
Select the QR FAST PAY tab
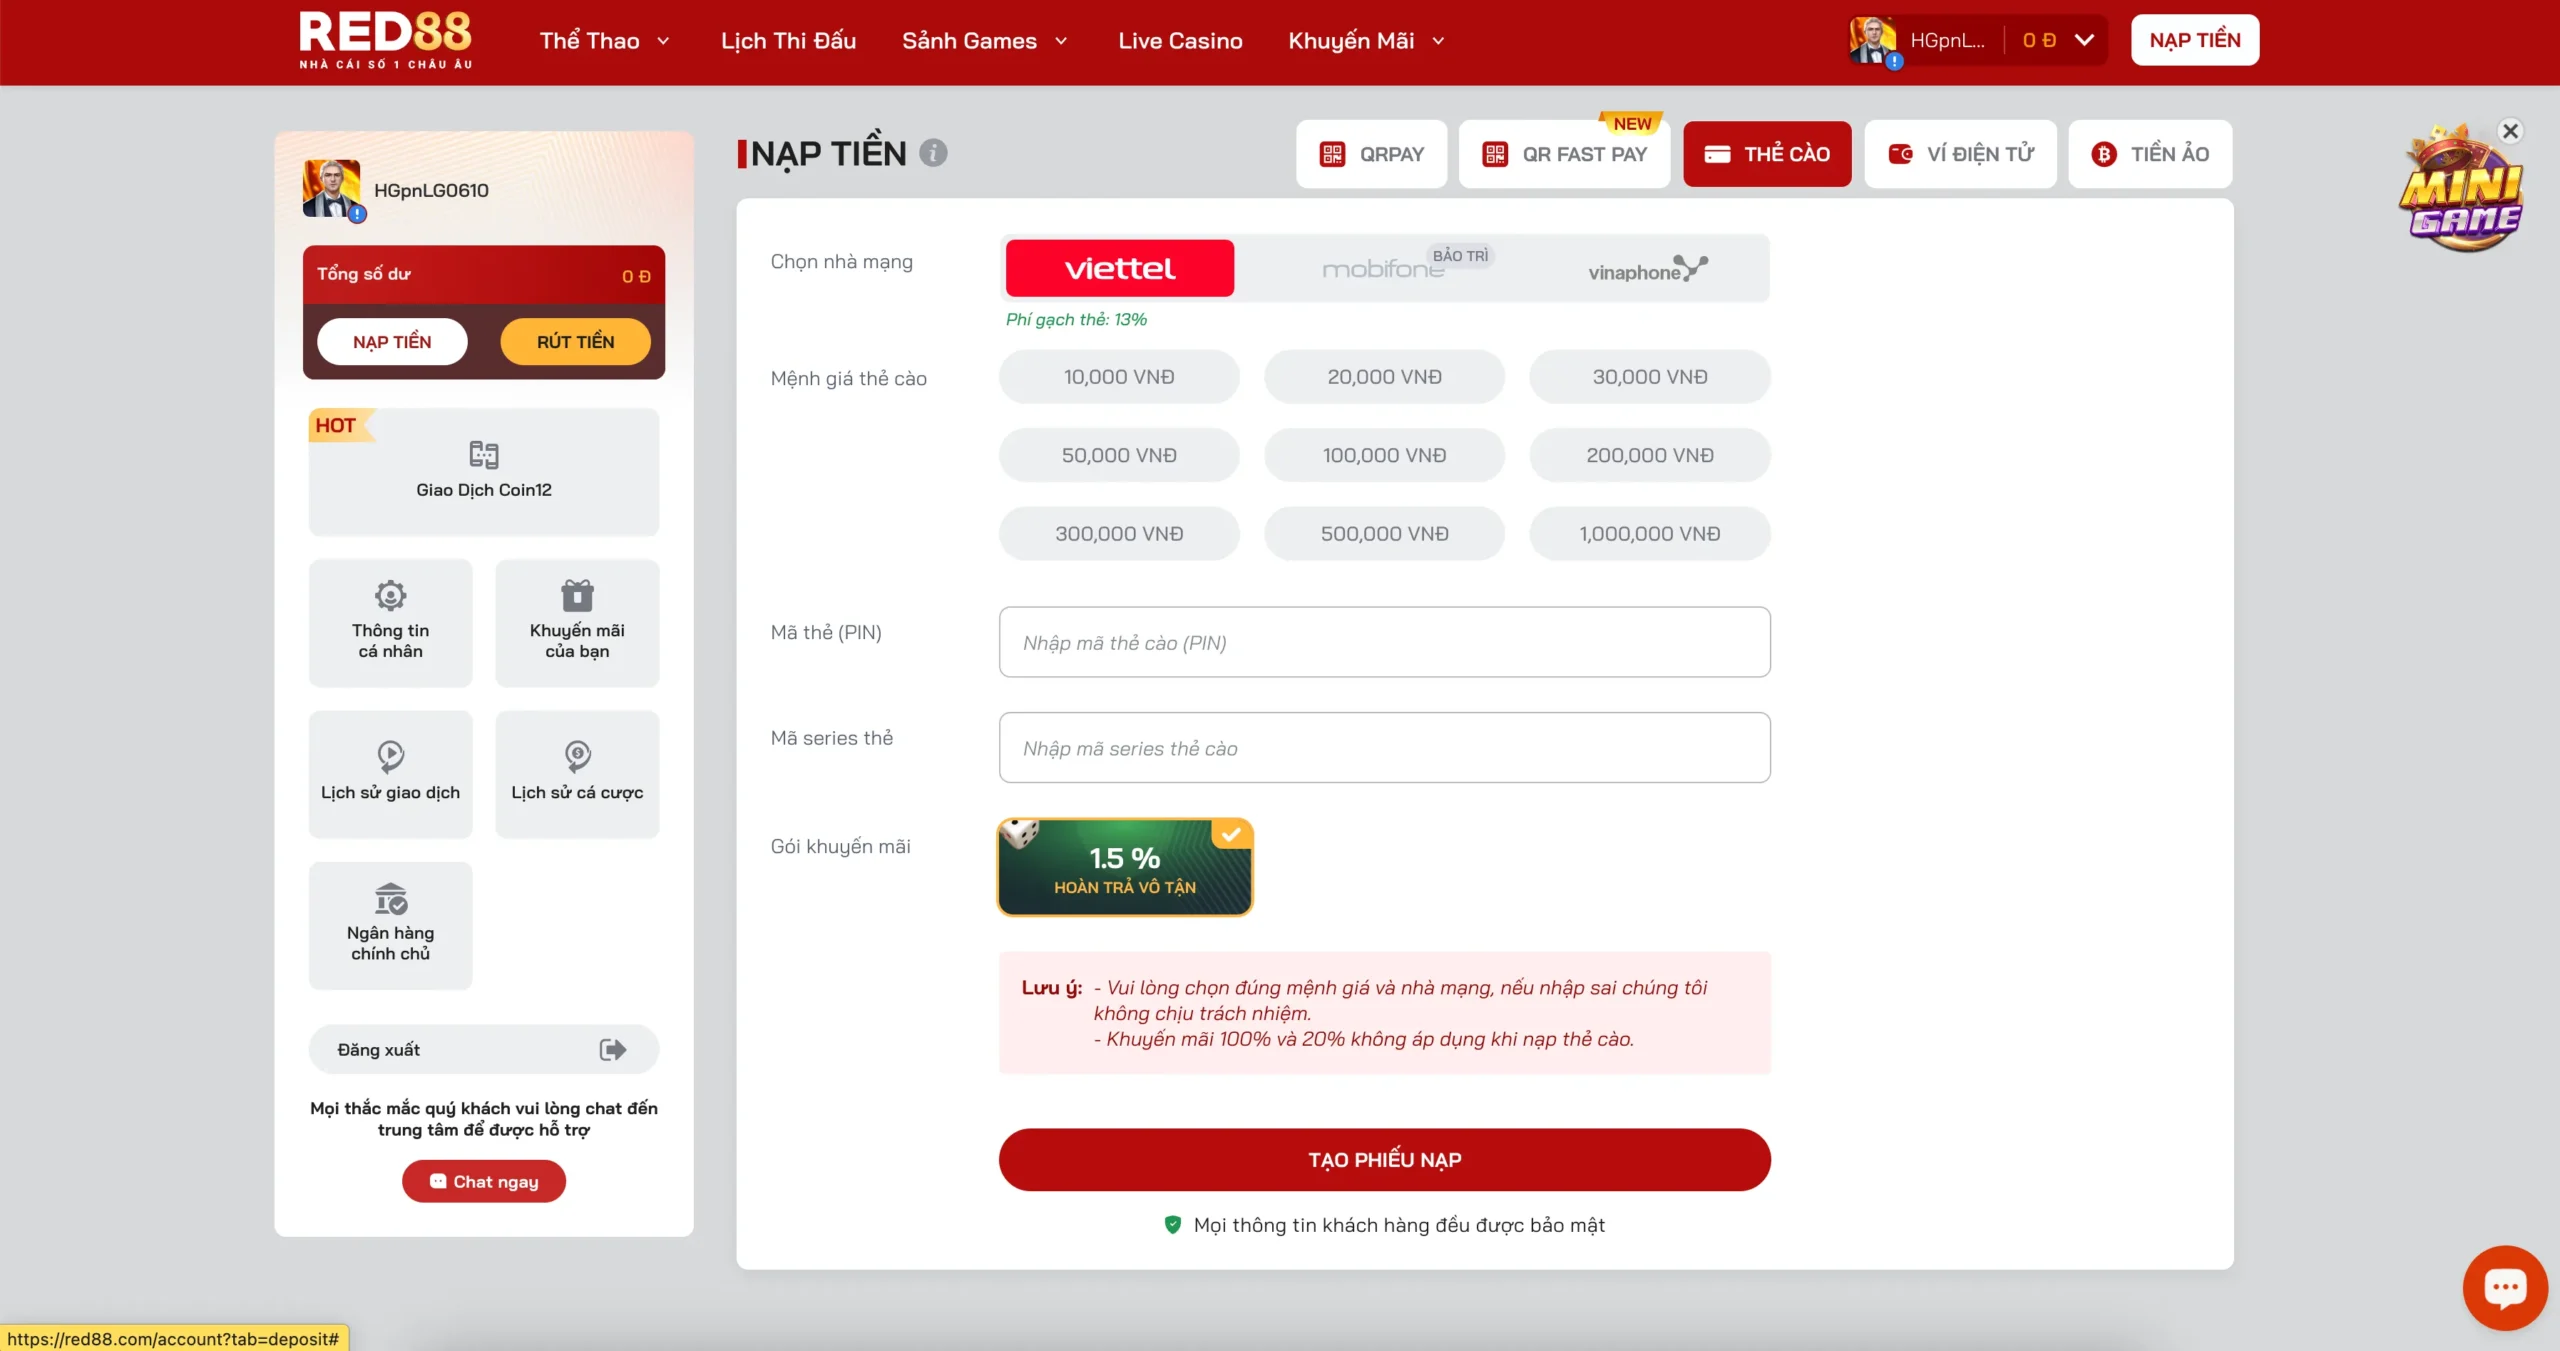click(x=1564, y=154)
